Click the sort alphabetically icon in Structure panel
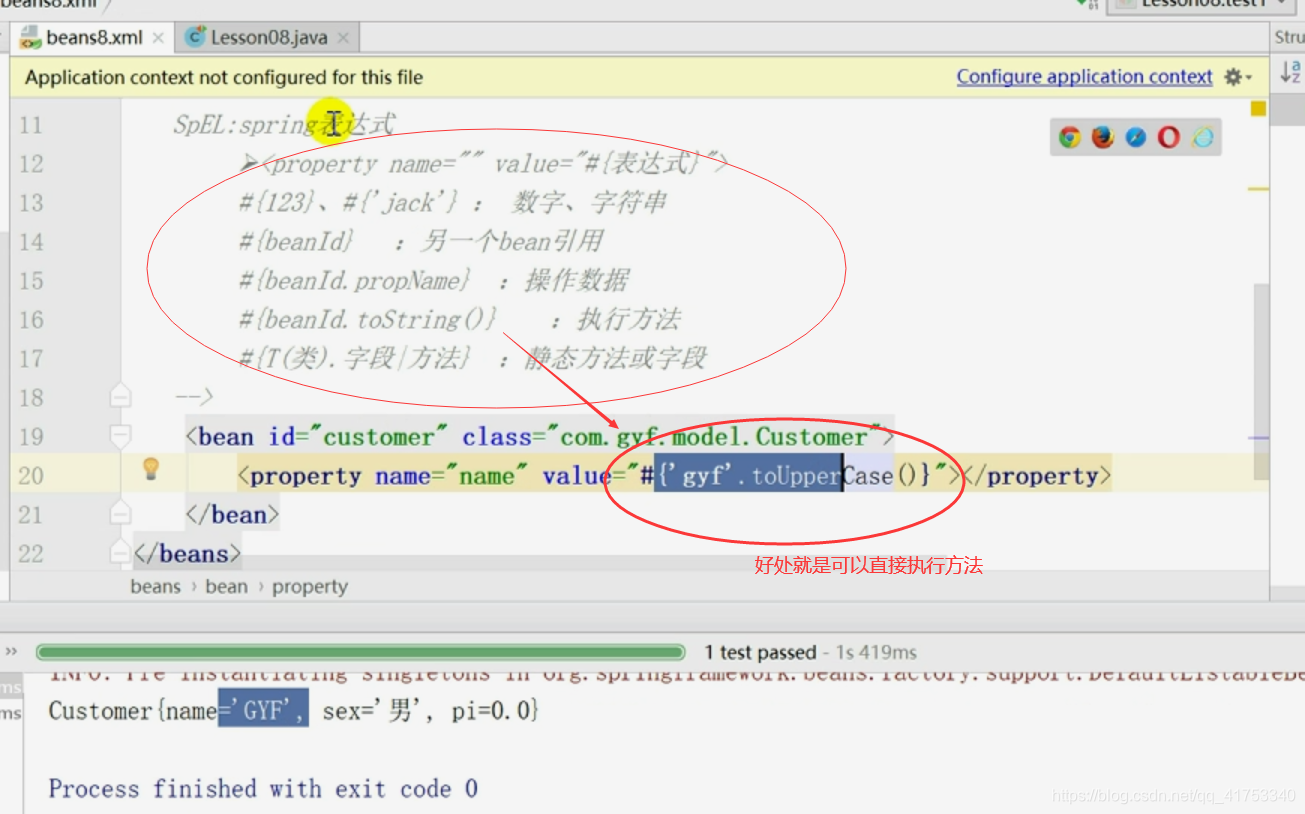 coord(1291,72)
